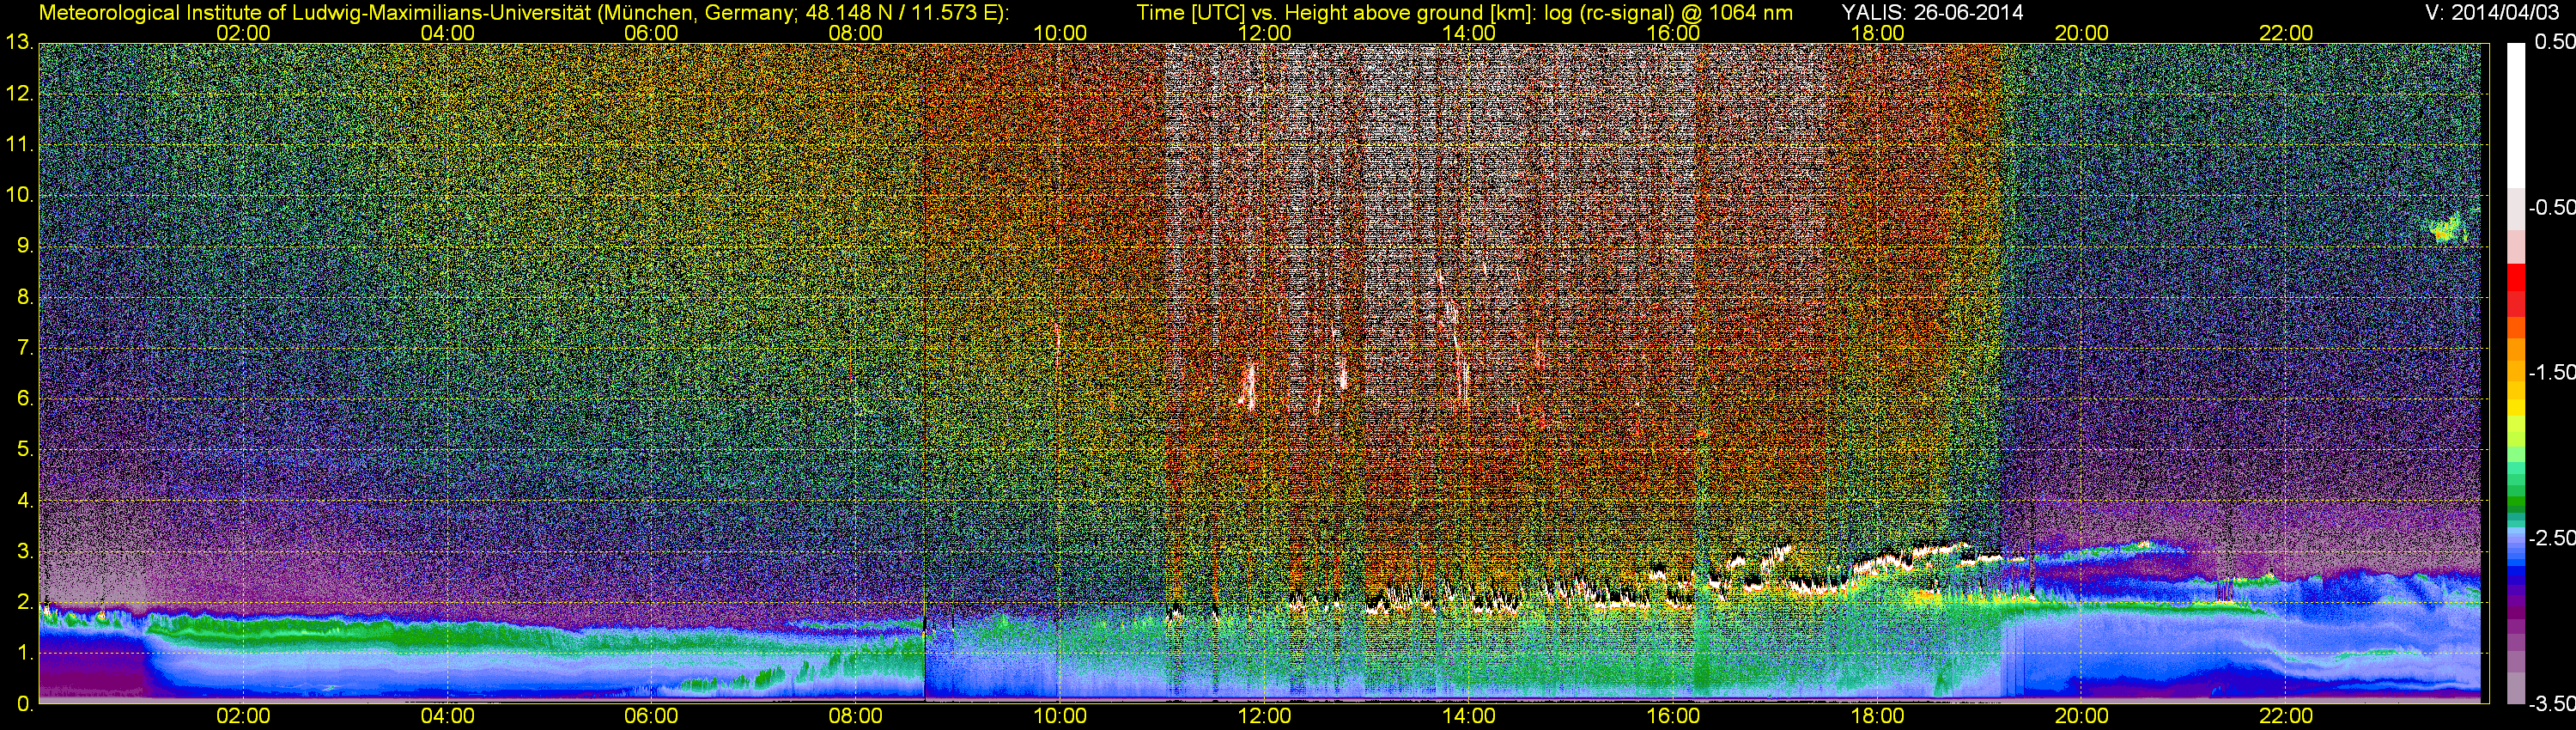The width and height of the screenshot is (2576, 730).
Task: Click the colorbar value '-2.50'
Action: [x=2552, y=538]
